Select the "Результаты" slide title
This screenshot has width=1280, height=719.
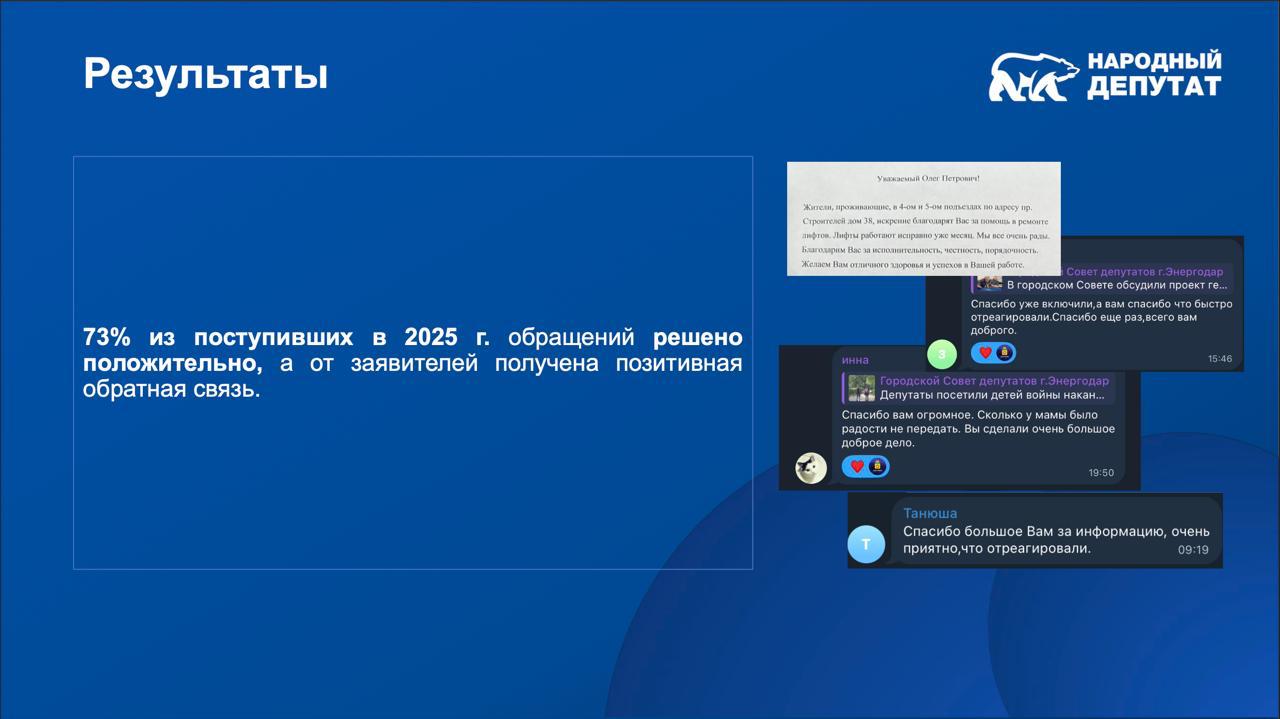pyautogui.click(x=206, y=74)
